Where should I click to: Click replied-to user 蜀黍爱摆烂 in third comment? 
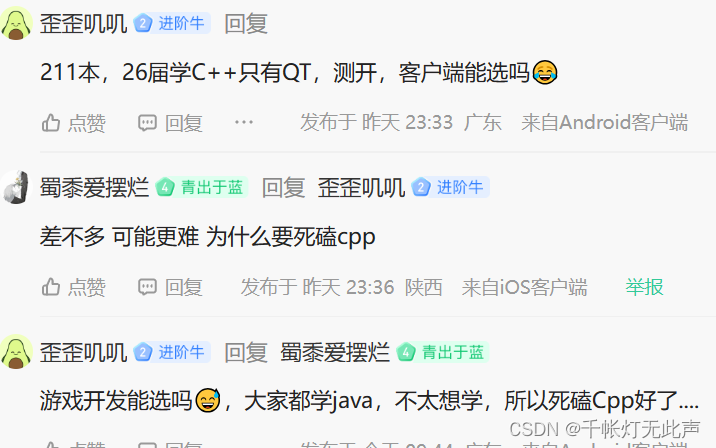click(x=335, y=352)
